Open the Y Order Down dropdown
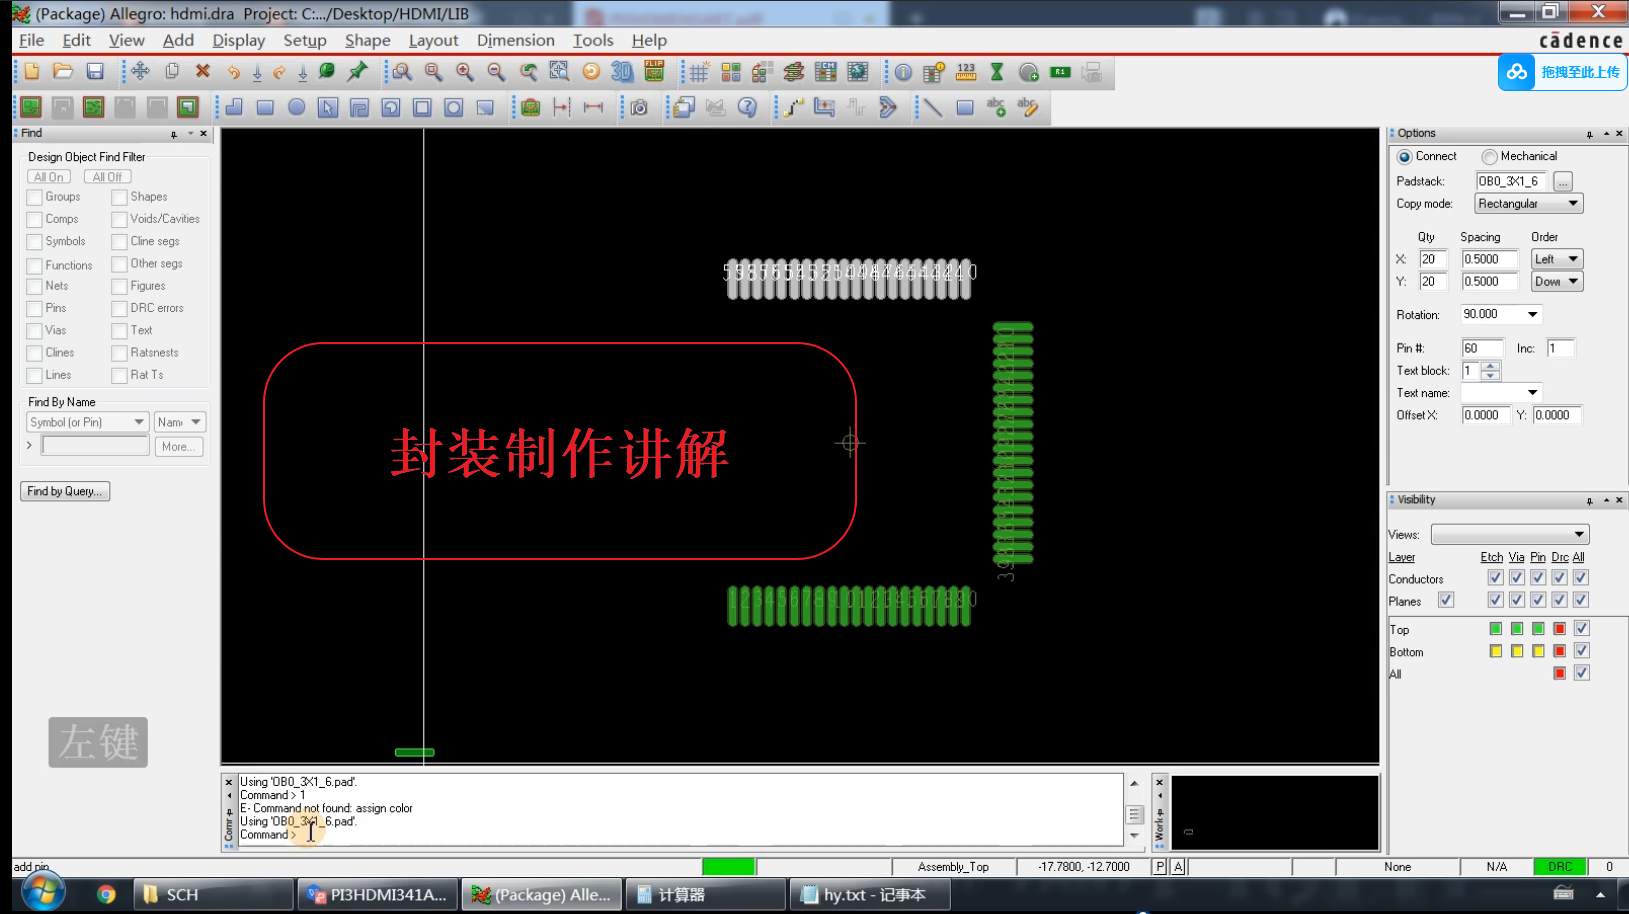The image size is (1629, 914). 1557,282
